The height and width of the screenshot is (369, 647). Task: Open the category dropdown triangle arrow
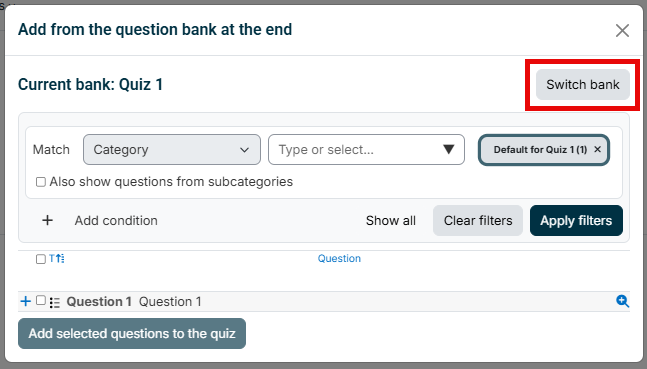(449, 149)
